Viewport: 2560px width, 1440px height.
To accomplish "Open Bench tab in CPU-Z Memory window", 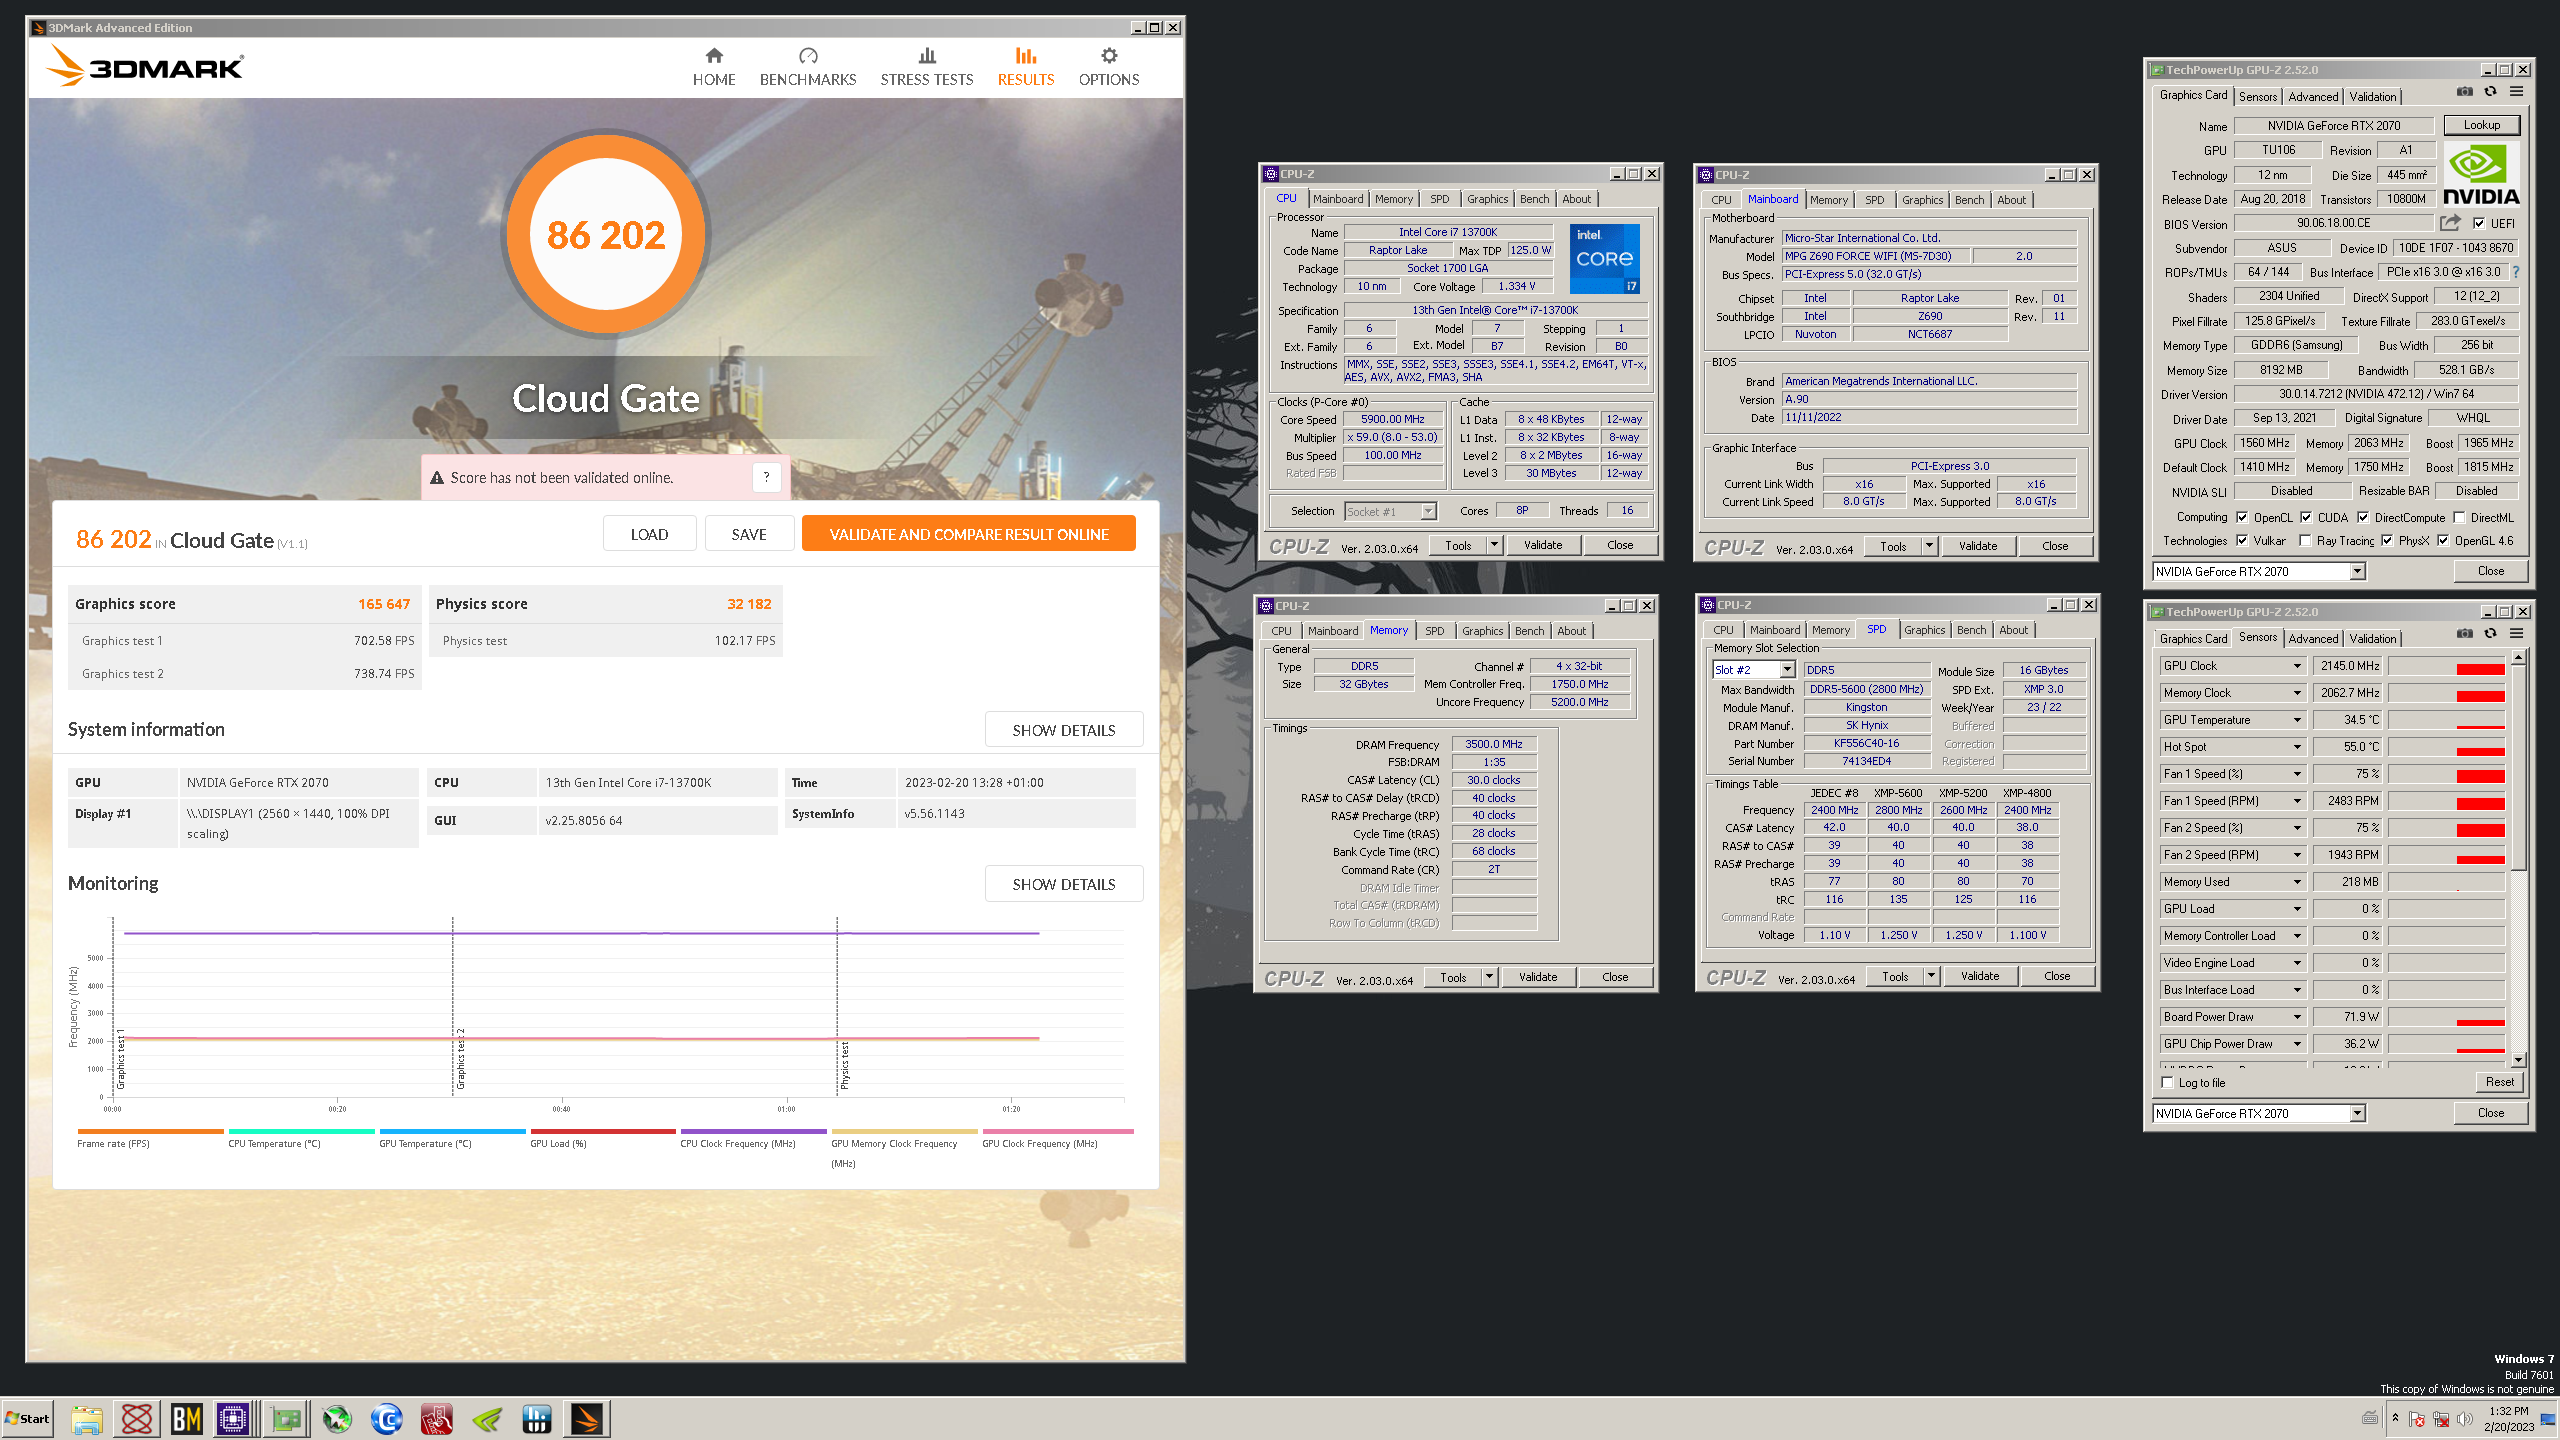I will 1529,631.
